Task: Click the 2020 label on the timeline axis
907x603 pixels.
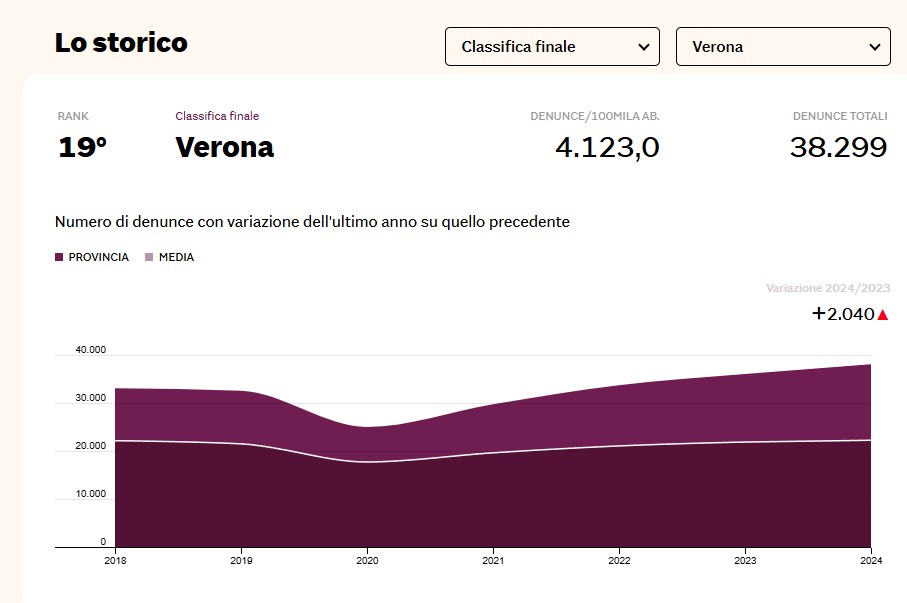Action: pos(367,561)
